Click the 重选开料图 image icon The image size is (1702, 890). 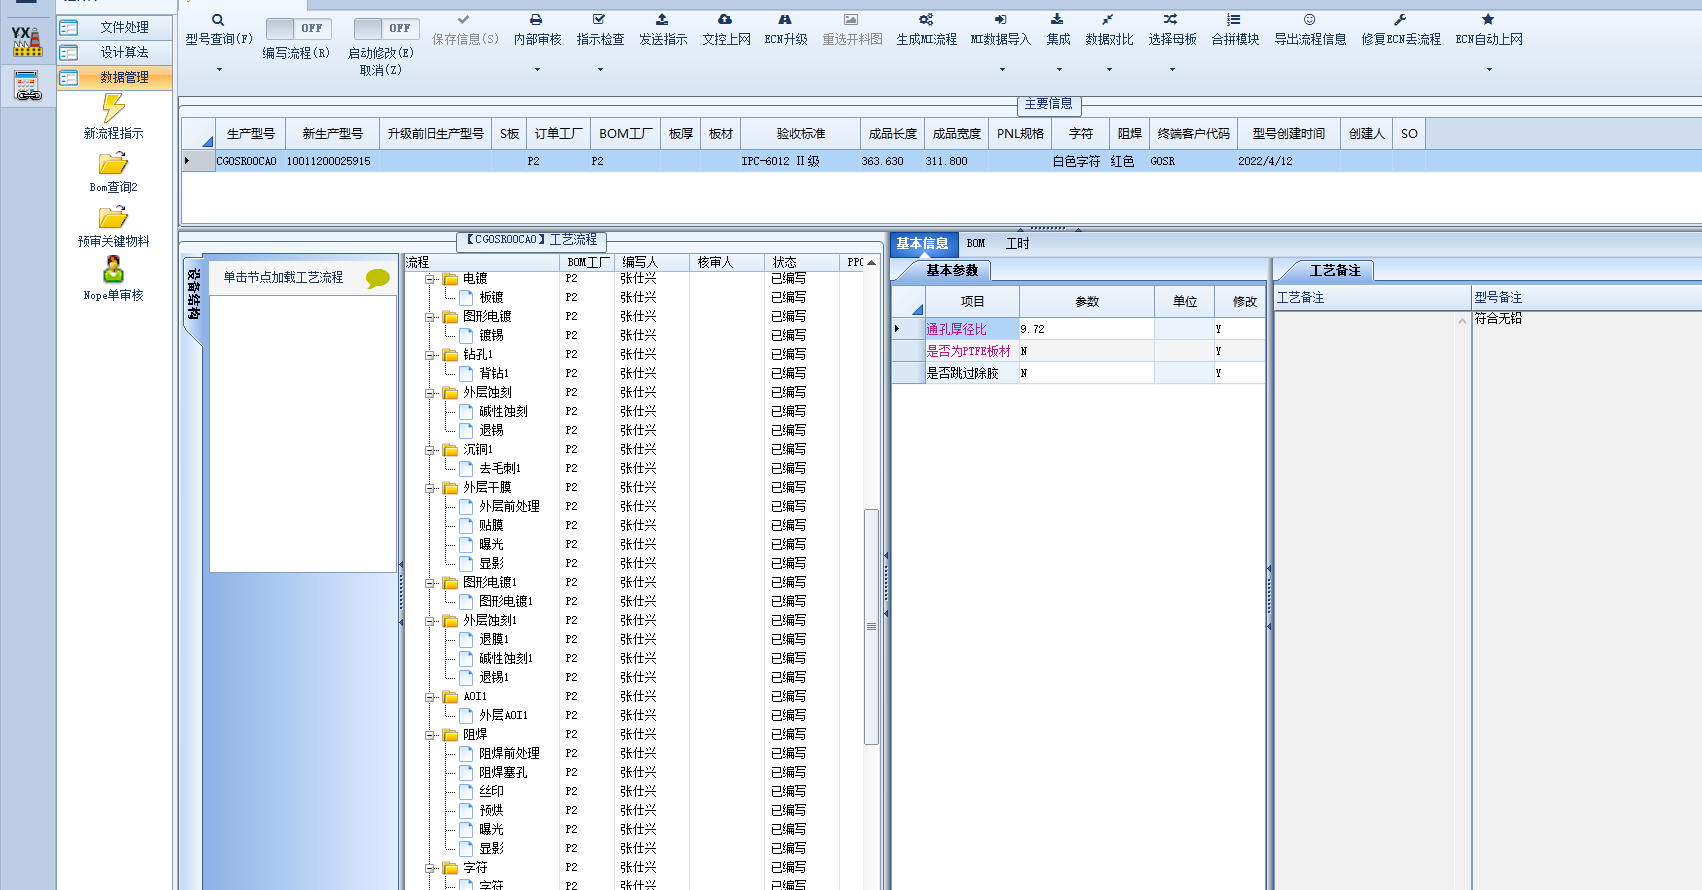point(851,20)
